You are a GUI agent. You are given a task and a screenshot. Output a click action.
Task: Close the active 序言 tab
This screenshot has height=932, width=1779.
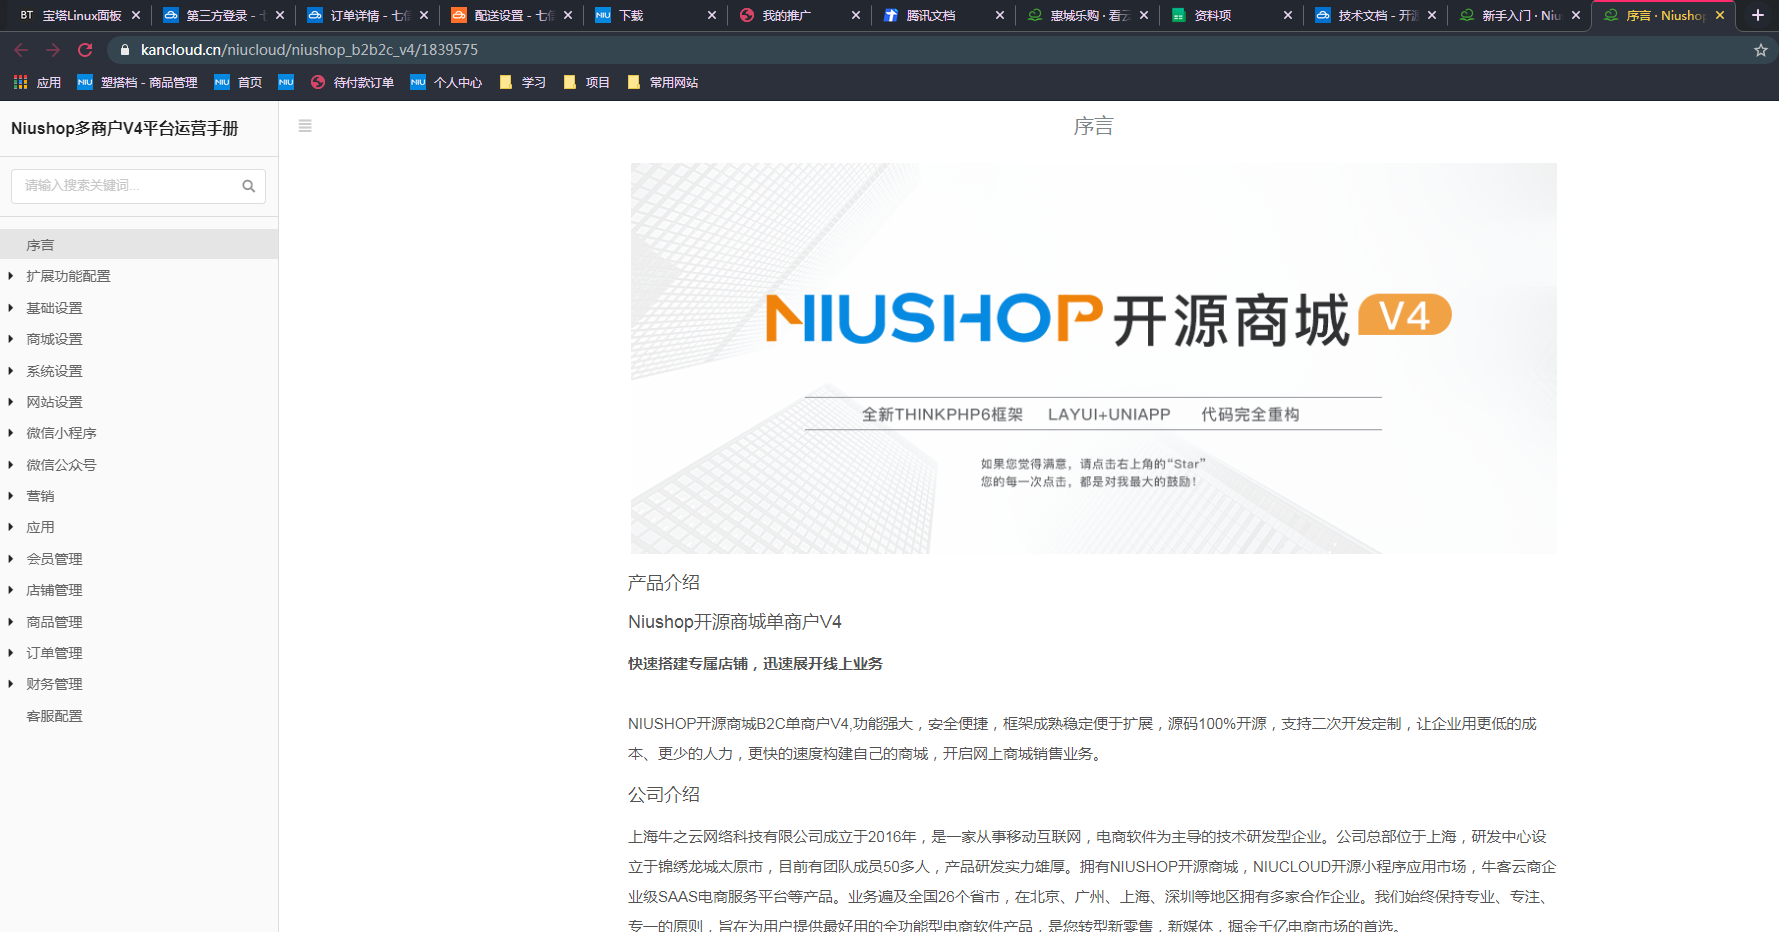pyautogui.click(x=1720, y=15)
